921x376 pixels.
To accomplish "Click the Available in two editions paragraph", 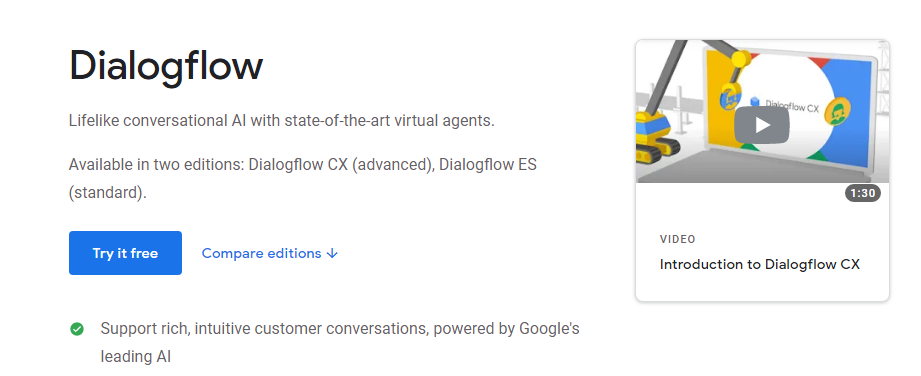I will click(x=303, y=179).
